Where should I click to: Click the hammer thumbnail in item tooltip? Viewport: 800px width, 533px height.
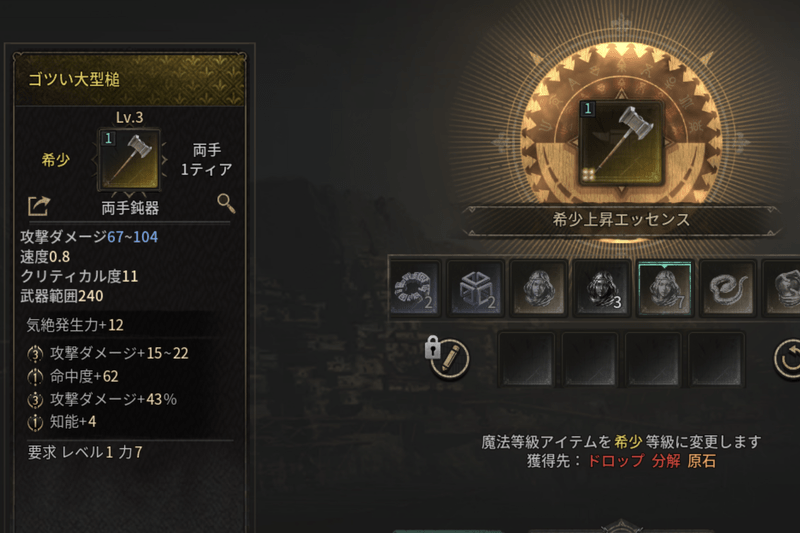point(130,159)
